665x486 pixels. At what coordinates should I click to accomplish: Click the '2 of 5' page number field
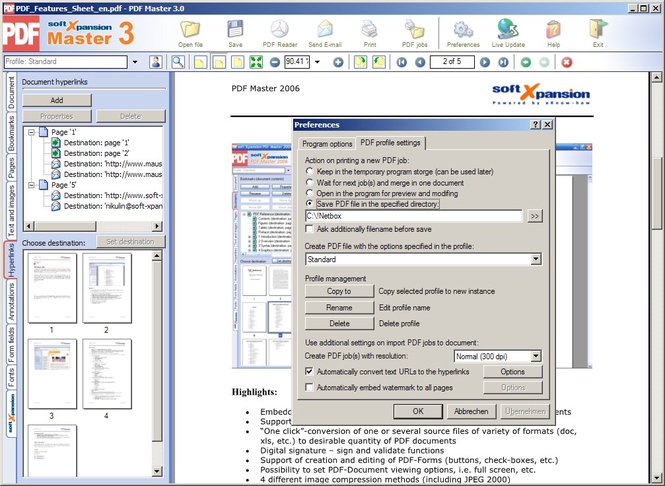452,62
